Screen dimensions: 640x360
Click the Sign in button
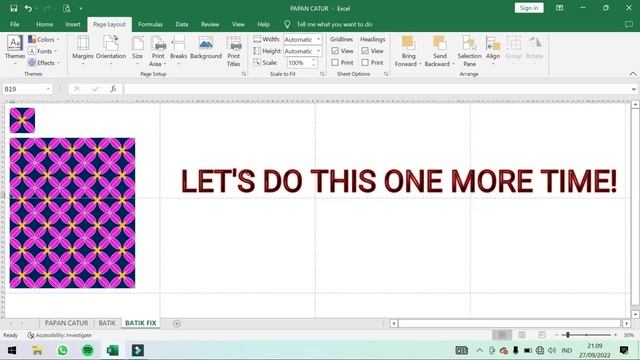click(x=529, y=8)
